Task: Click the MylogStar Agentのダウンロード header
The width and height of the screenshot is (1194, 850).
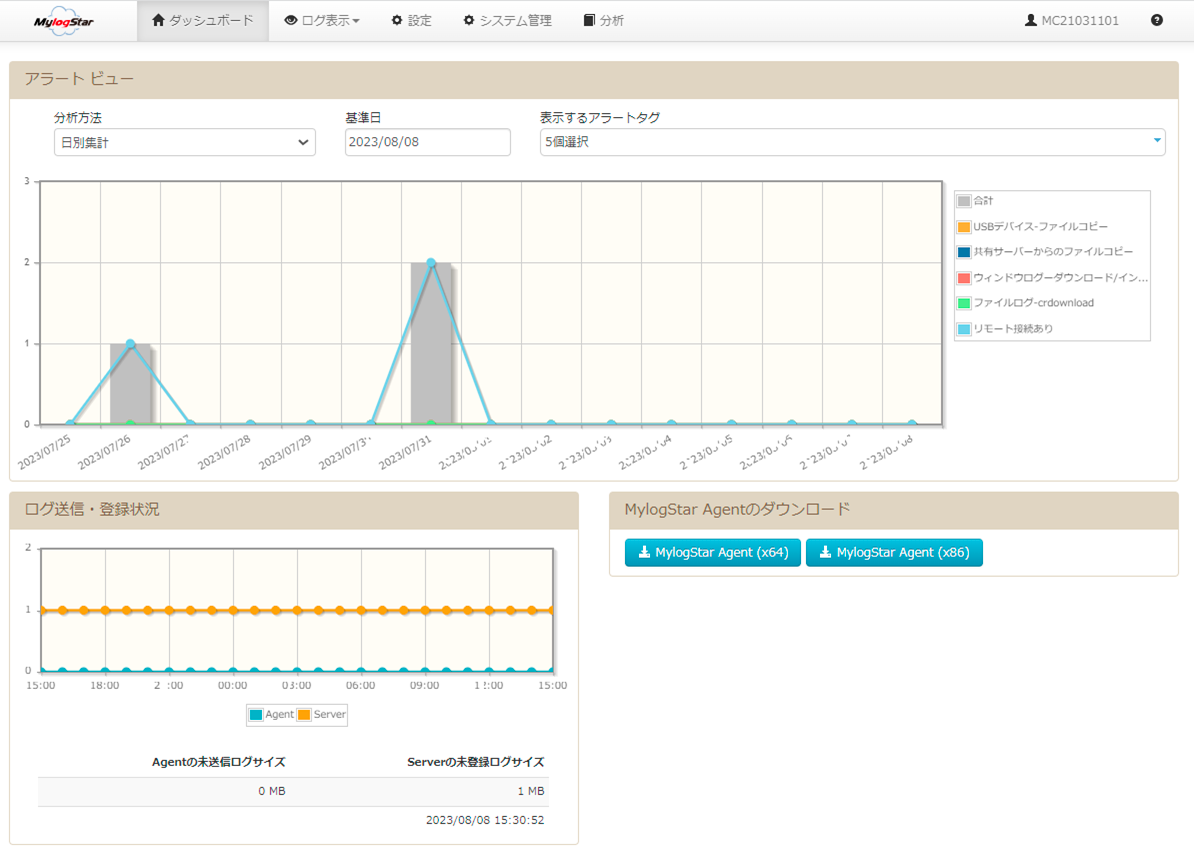Action: 894,510
